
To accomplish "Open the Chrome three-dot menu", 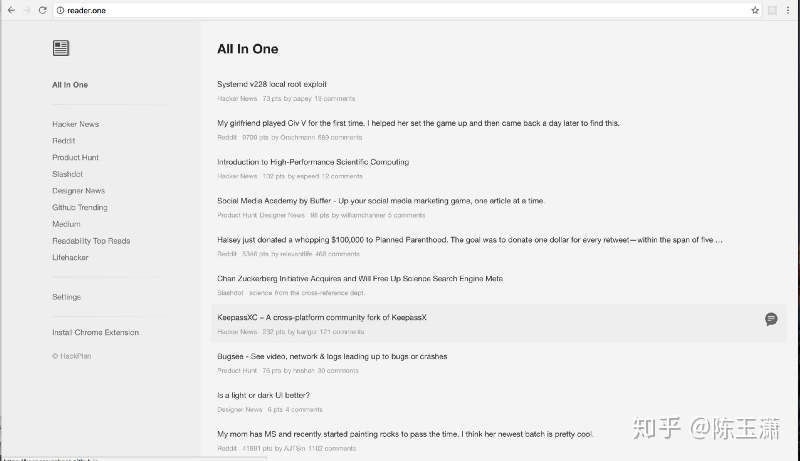I will [789, 10].
